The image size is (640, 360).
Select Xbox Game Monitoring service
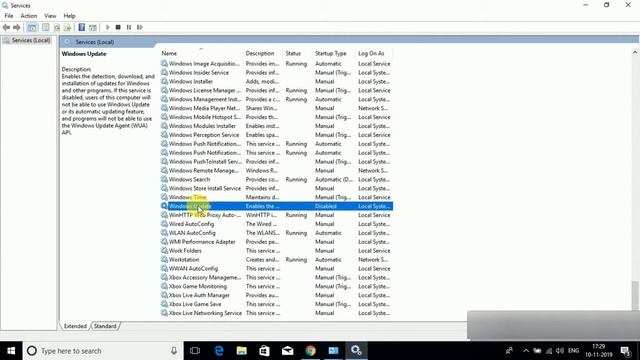tap(276, 287)
